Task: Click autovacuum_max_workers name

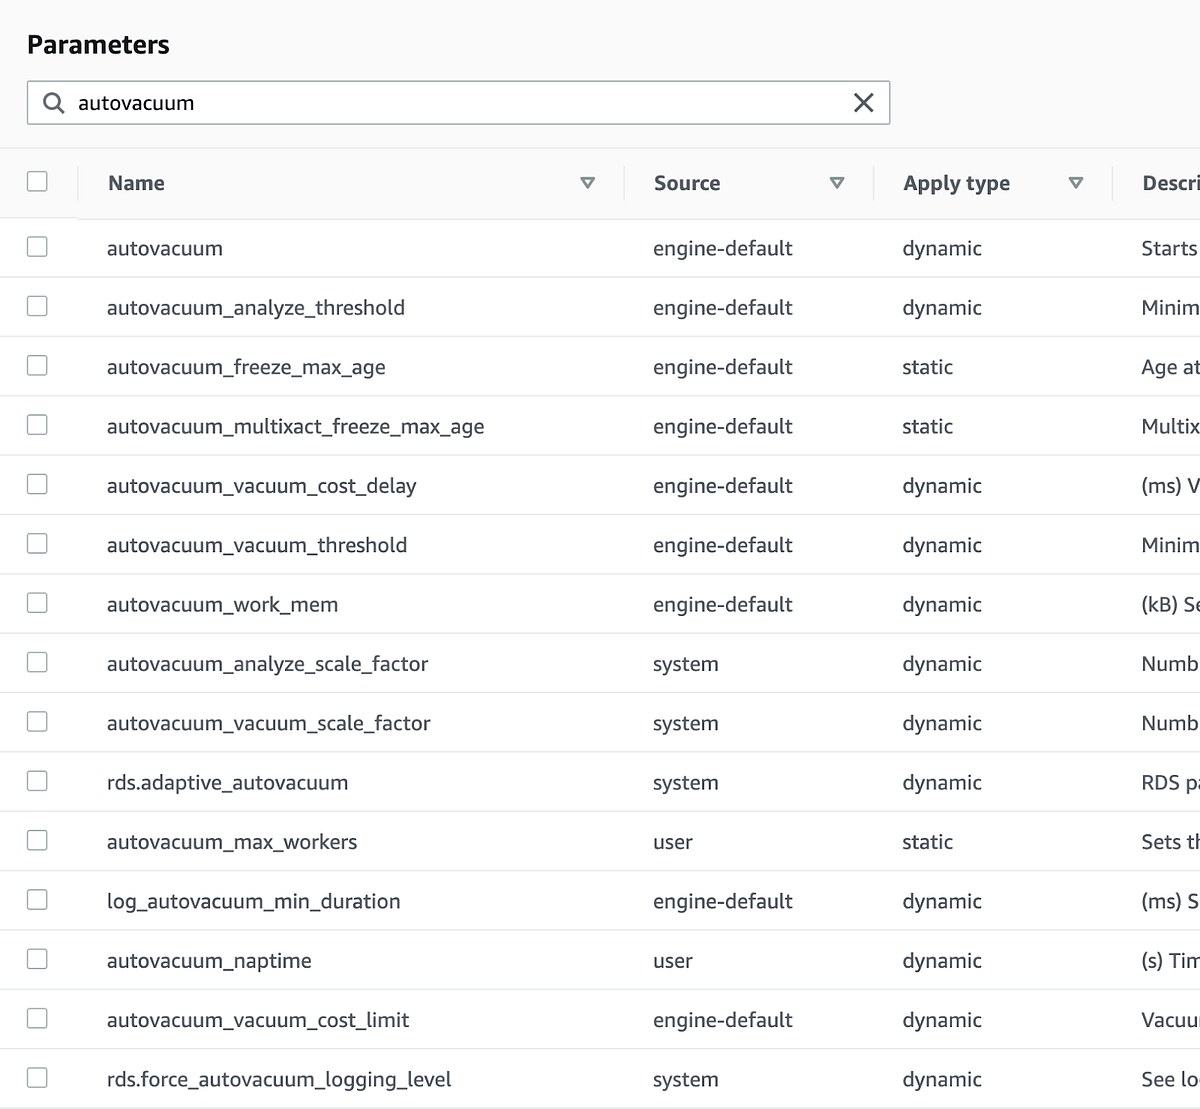Action: 232,842
